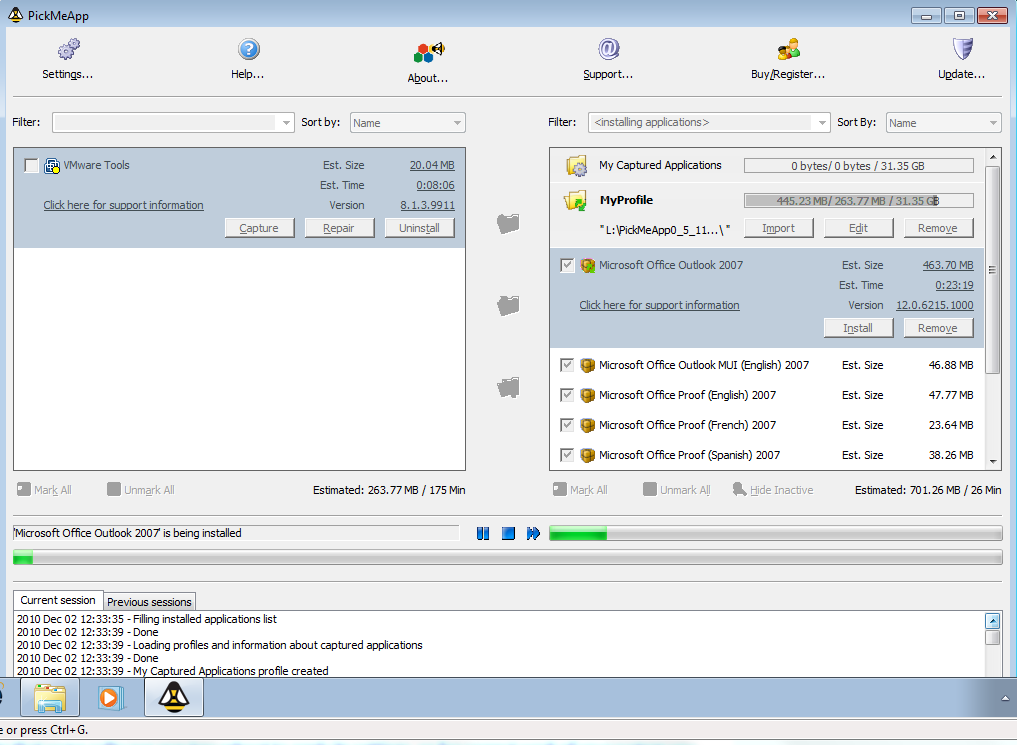Click the Import button for MyProfile
1017x745 pixels.
coord(778,228)
